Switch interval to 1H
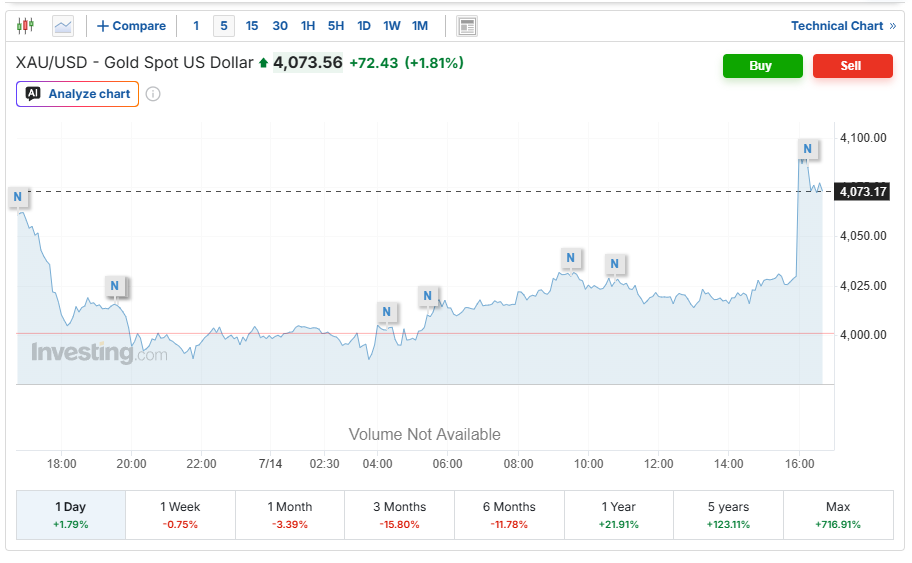 pyautogui.click(x=308, y=26)
